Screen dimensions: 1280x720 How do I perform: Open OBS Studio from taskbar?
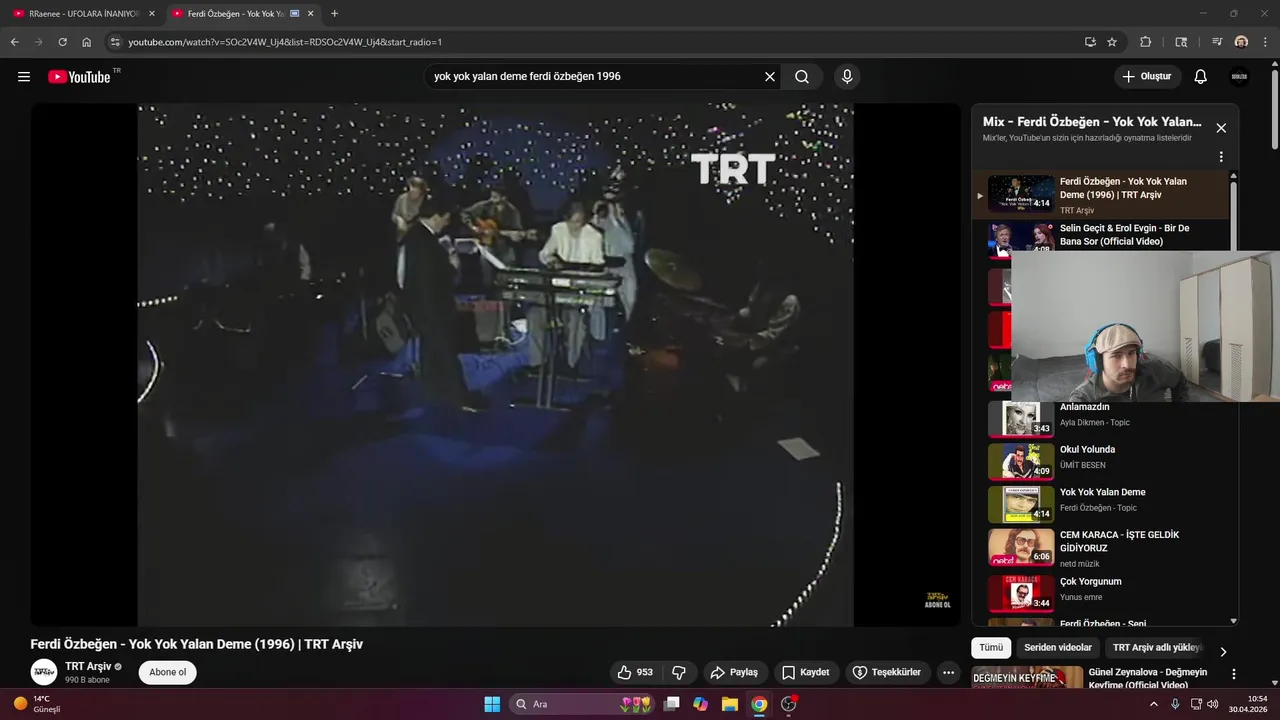tap(788, 704)
